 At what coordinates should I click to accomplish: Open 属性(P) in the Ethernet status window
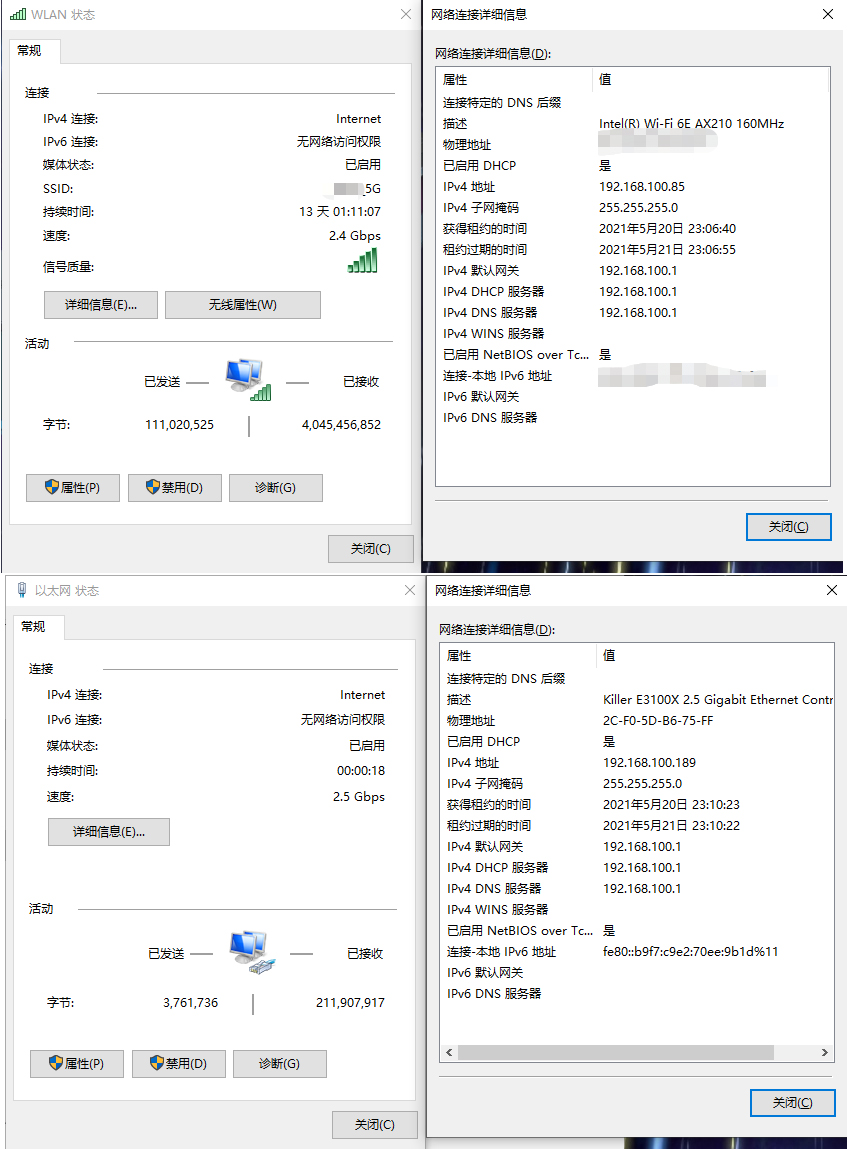point(77,1063)
